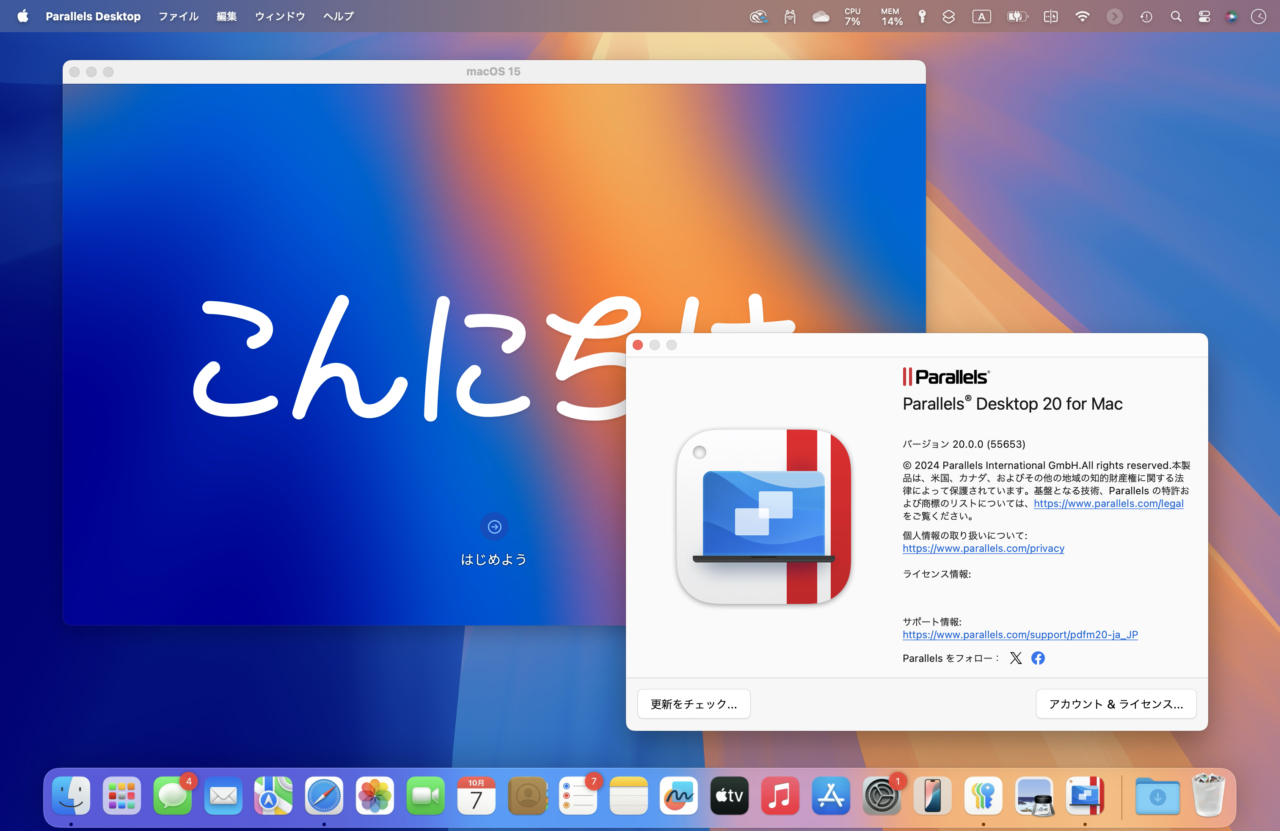Screen dimensions: 1280x831
Task: Open the Downloads folder stack
Action: click(1157, 796)
